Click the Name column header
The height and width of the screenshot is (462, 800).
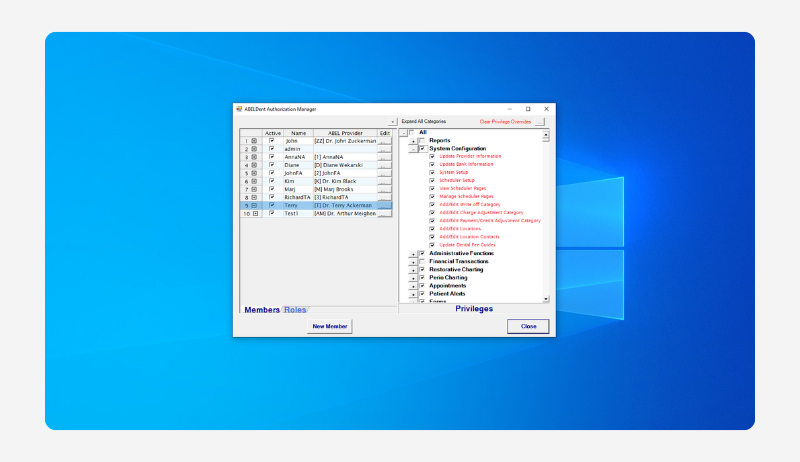(298, 133)
